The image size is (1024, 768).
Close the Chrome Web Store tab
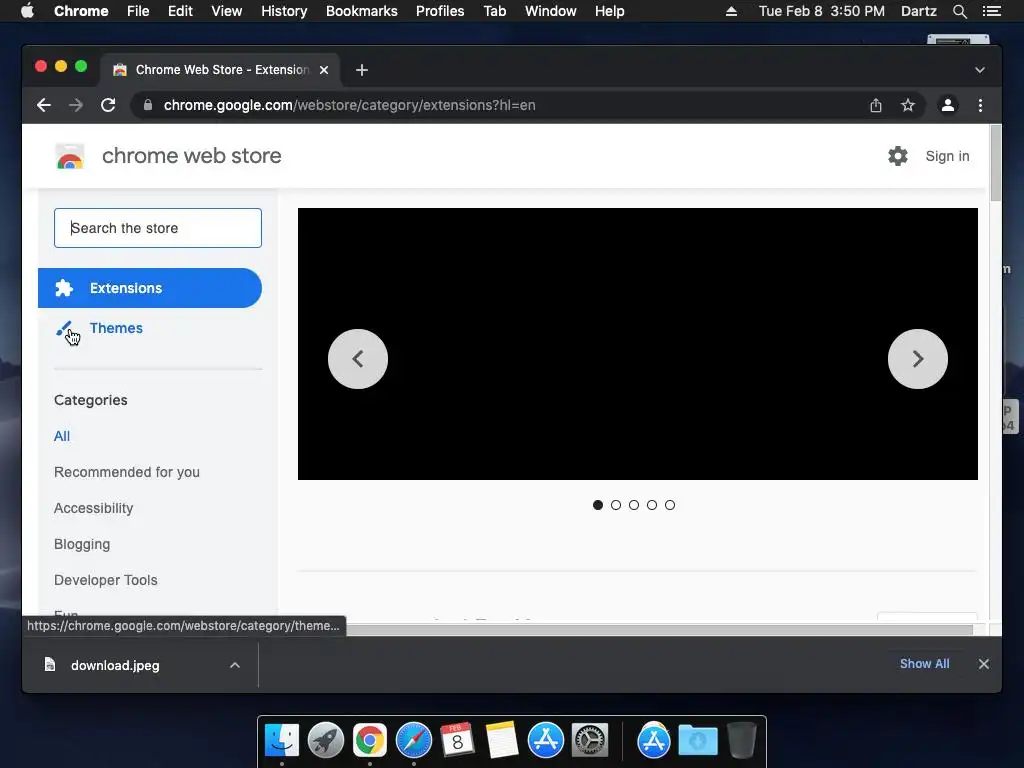click(x=324, y=70)
